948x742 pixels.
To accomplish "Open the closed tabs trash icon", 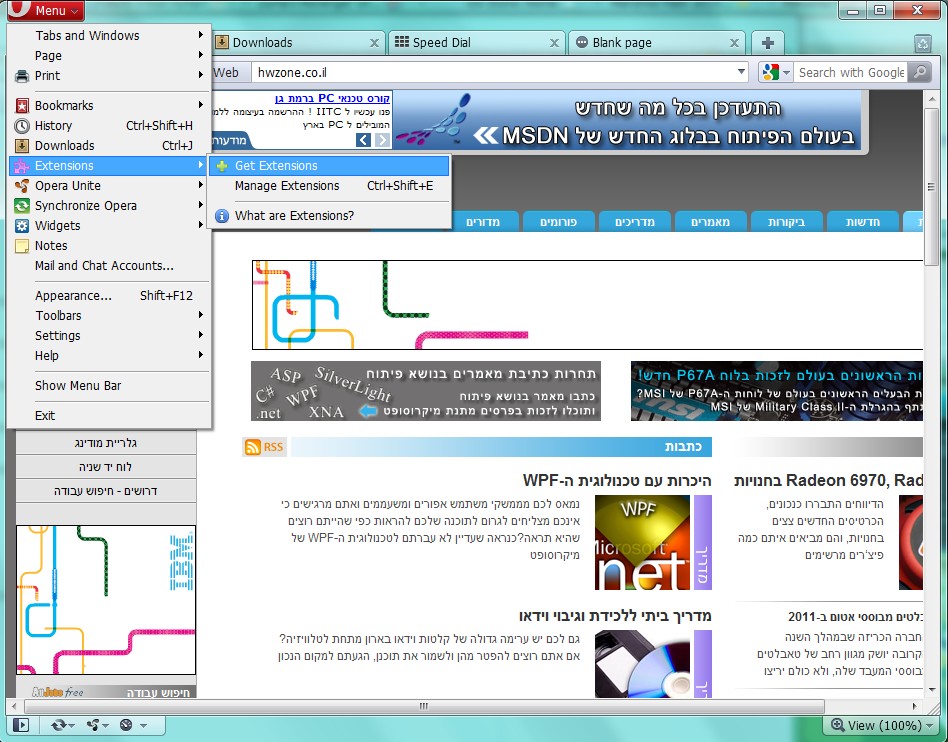I will pos(923,44).
